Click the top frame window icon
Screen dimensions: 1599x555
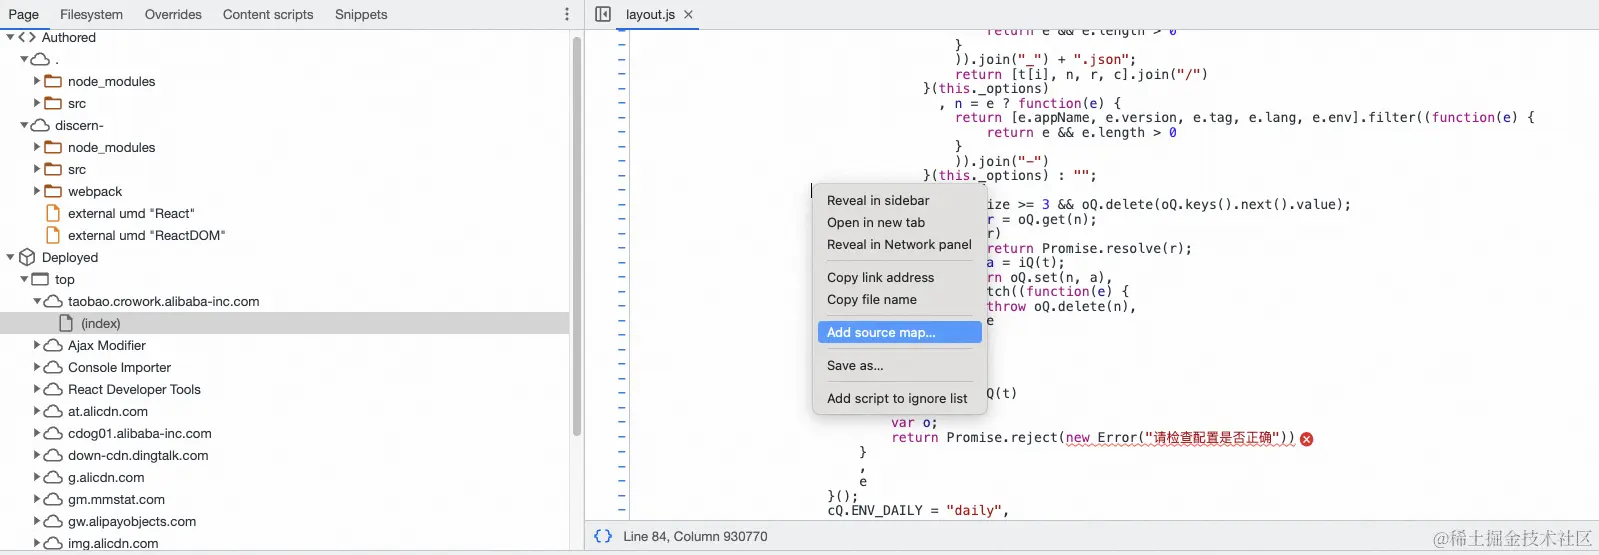point(40,279)
